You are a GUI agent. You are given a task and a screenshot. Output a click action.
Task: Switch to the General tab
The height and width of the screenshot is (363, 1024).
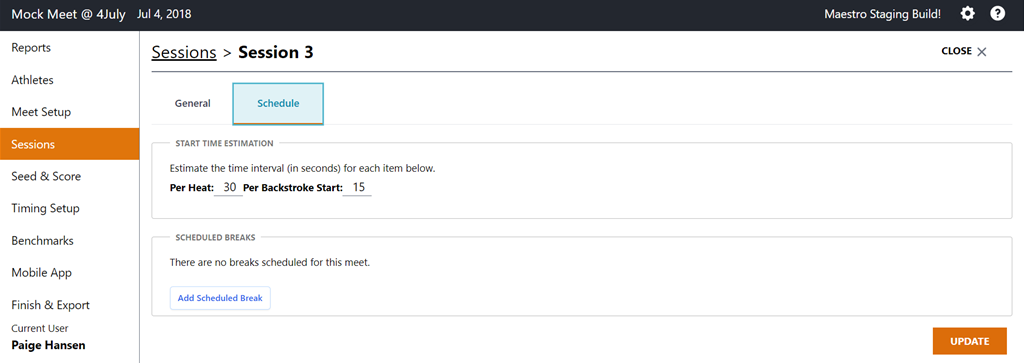pos(193,103)
